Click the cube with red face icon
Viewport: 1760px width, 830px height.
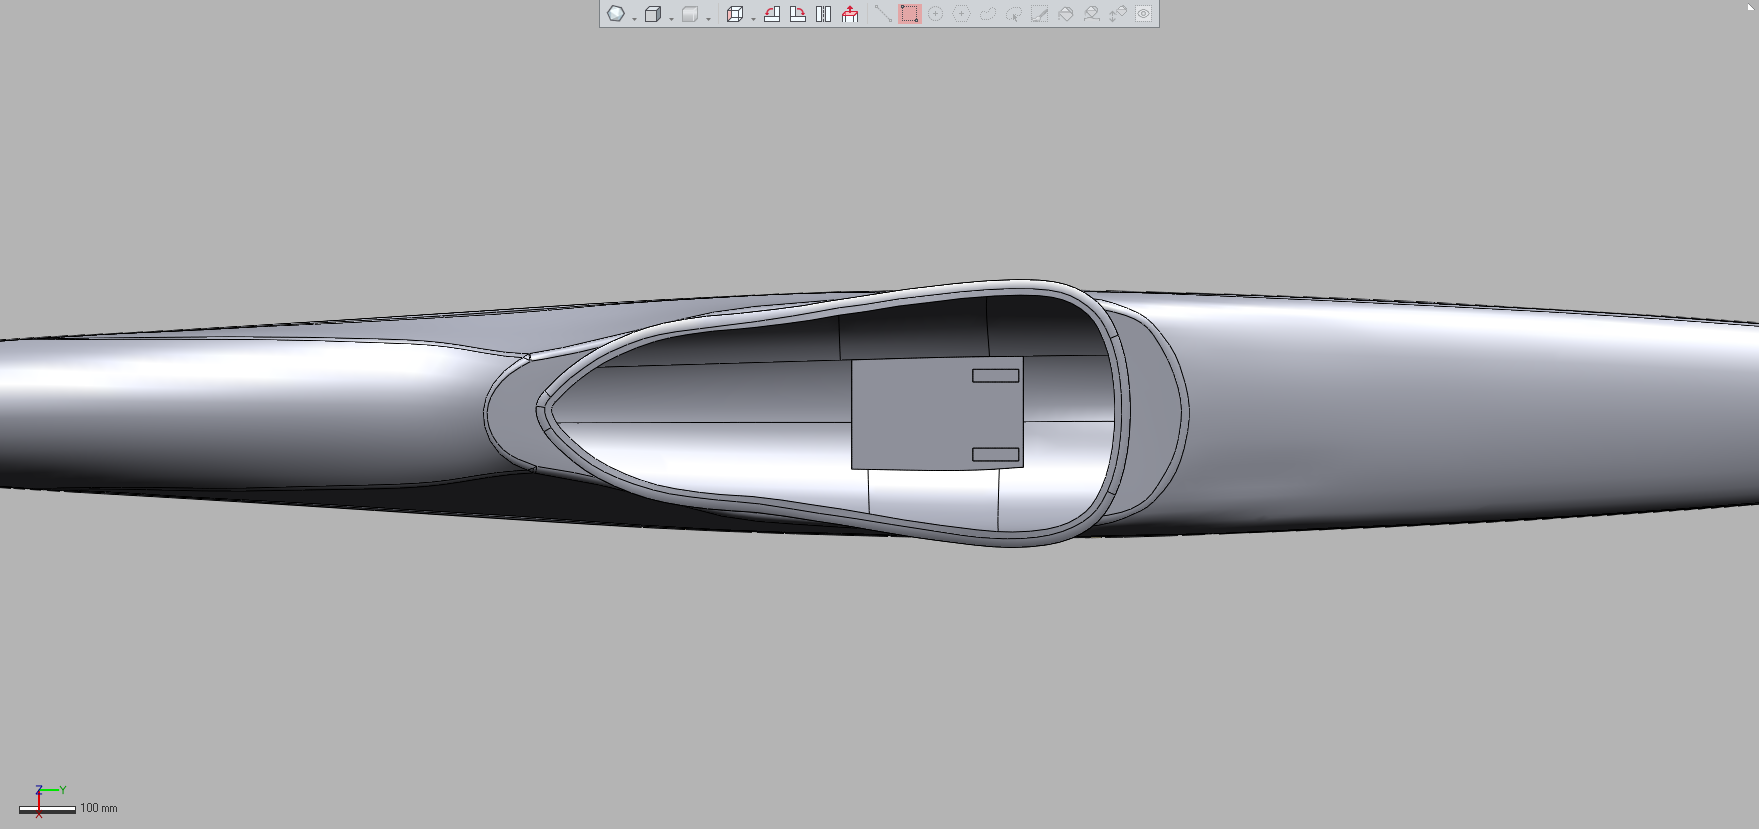pos(734,14)
